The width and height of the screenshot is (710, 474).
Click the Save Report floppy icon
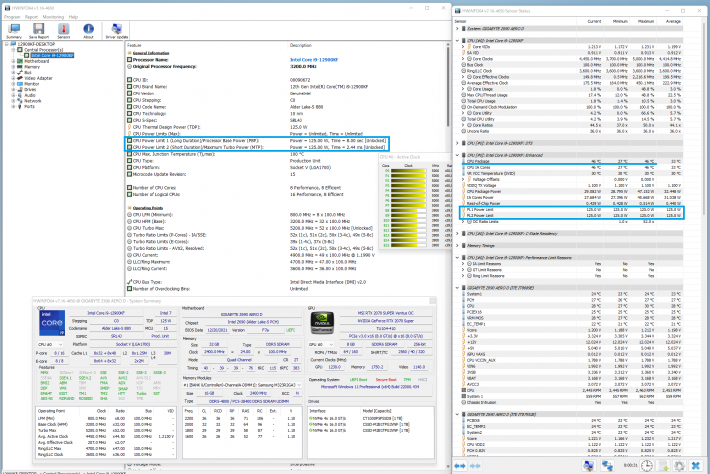coord(41,30)
